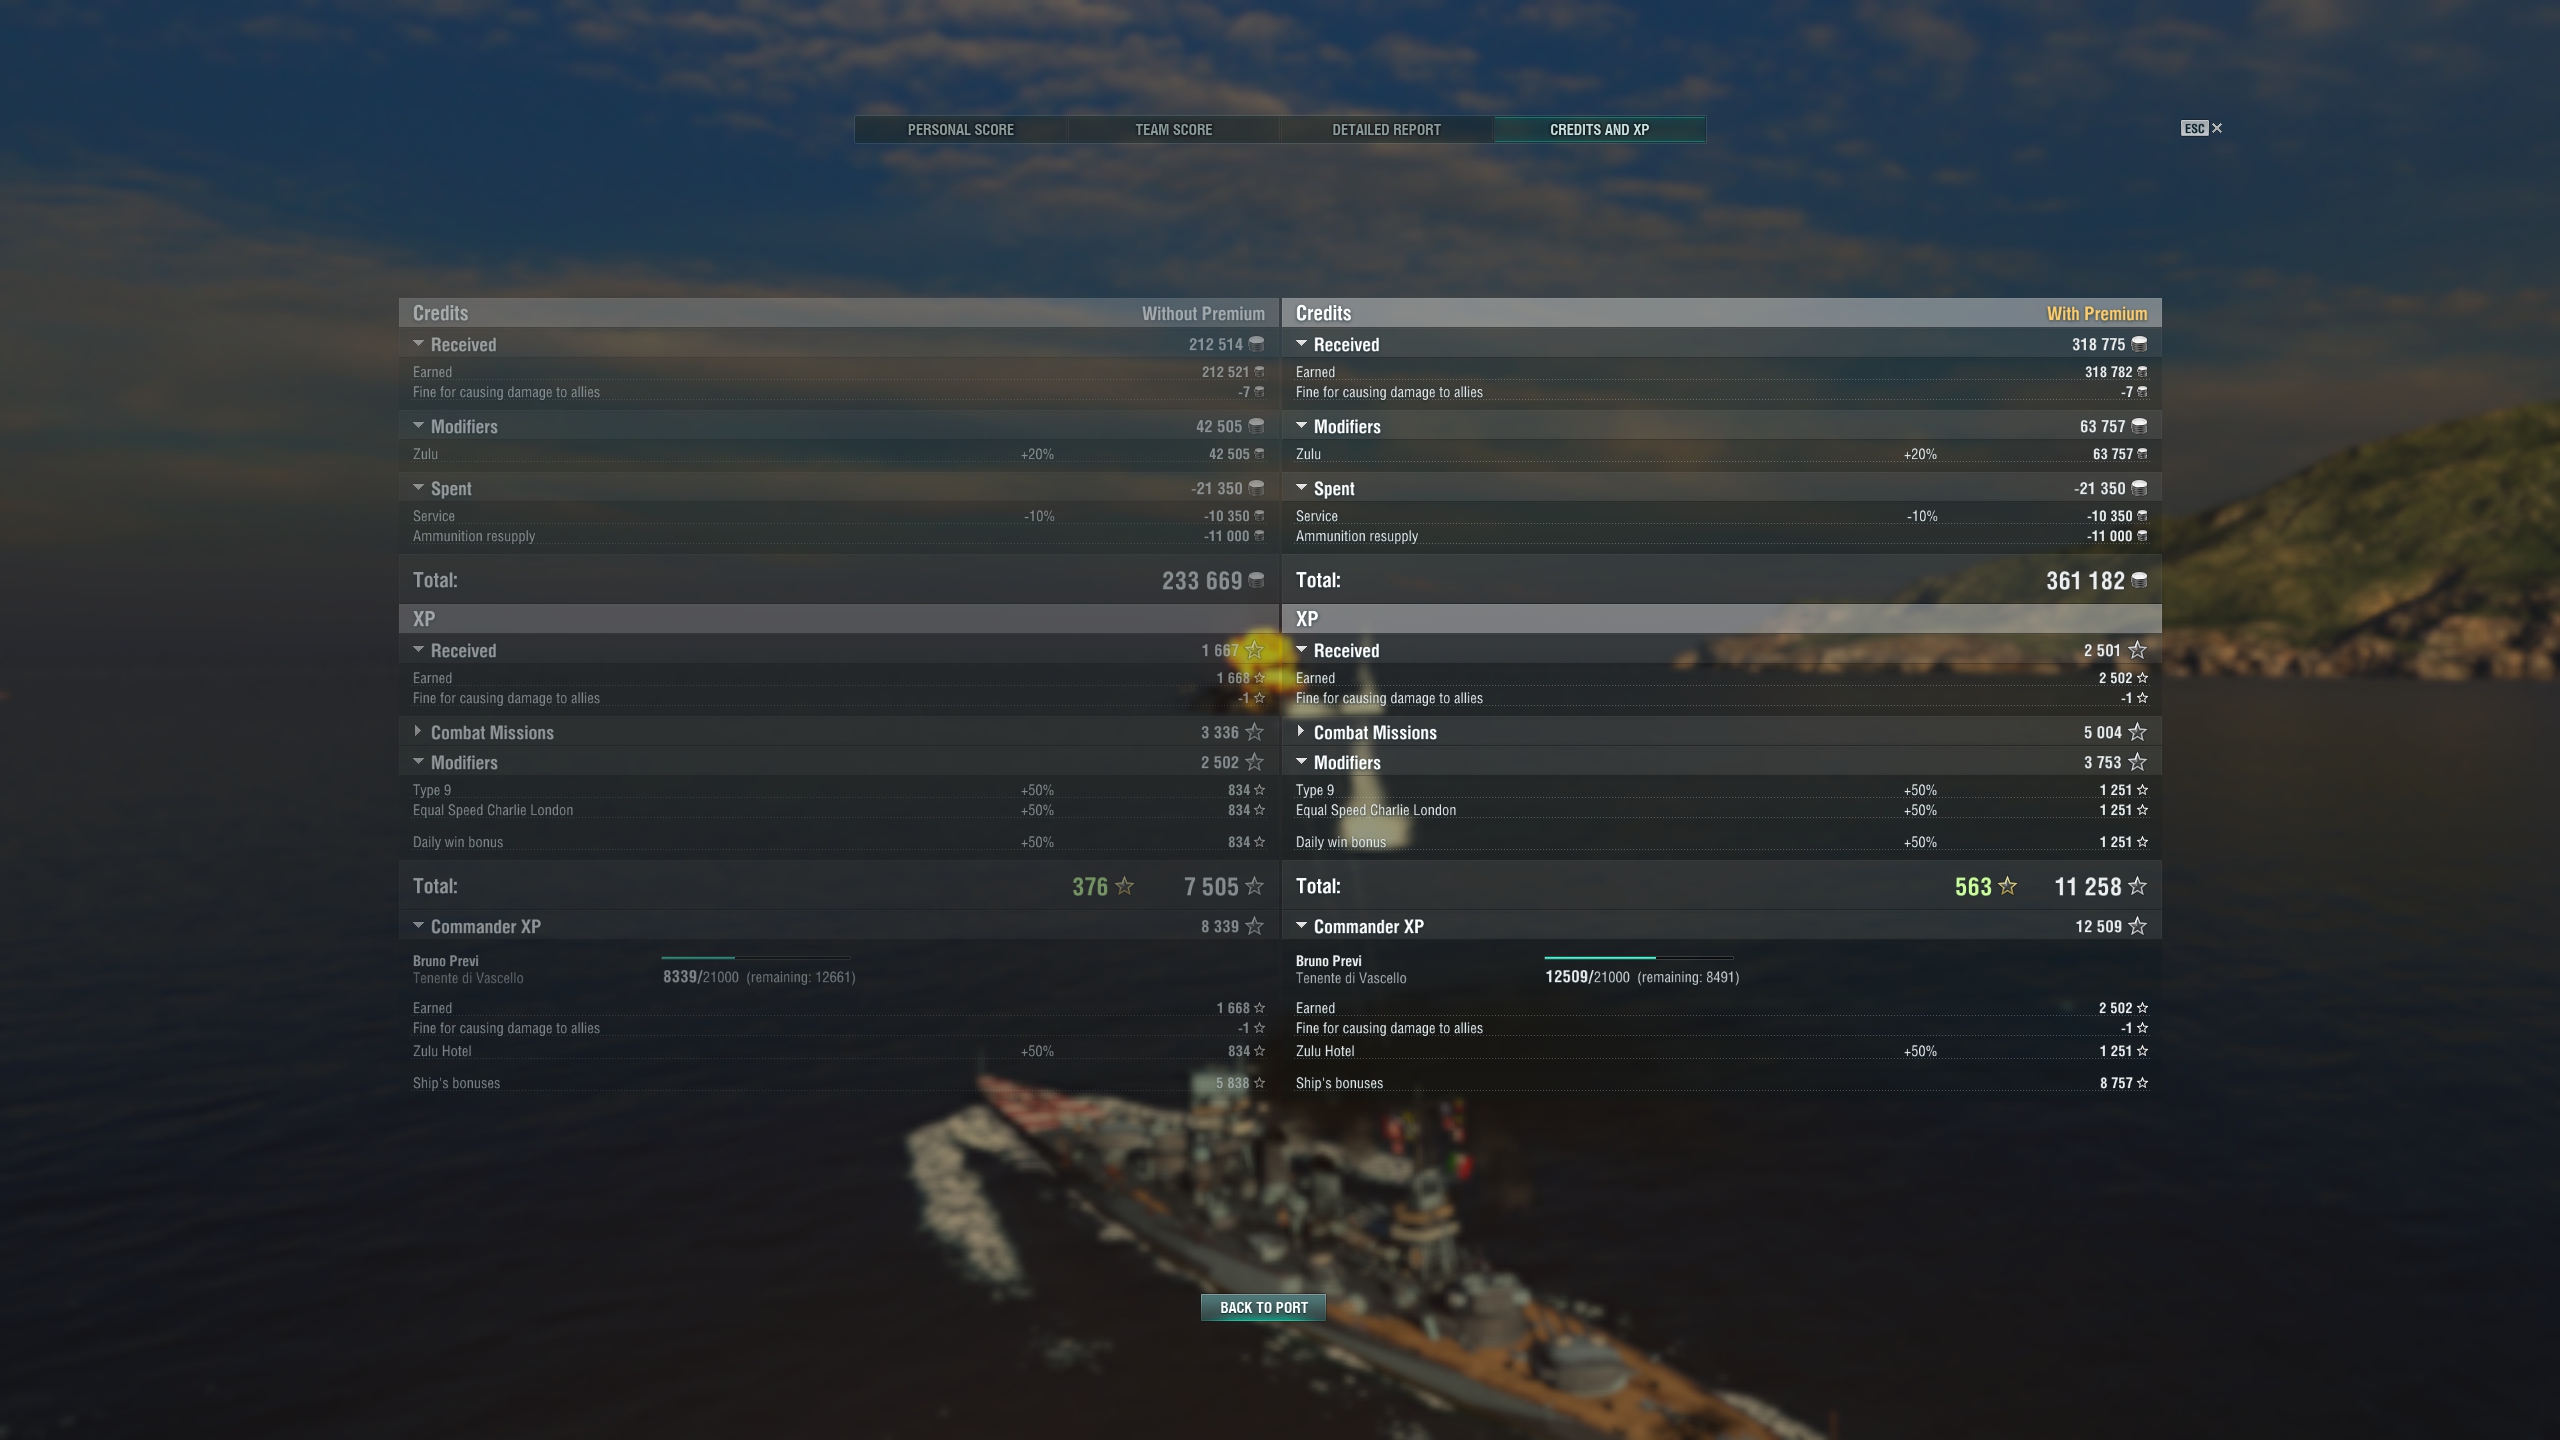Click the star icon next to 7 505 total
The image size is (2560, 1440).
pos(1254,886)
